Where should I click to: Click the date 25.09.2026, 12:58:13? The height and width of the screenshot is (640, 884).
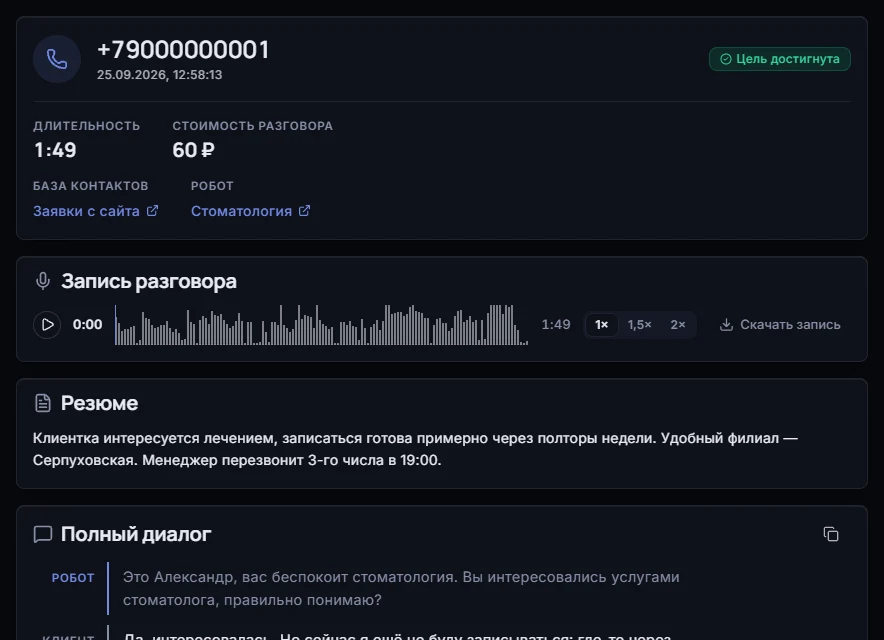point(160,74)
